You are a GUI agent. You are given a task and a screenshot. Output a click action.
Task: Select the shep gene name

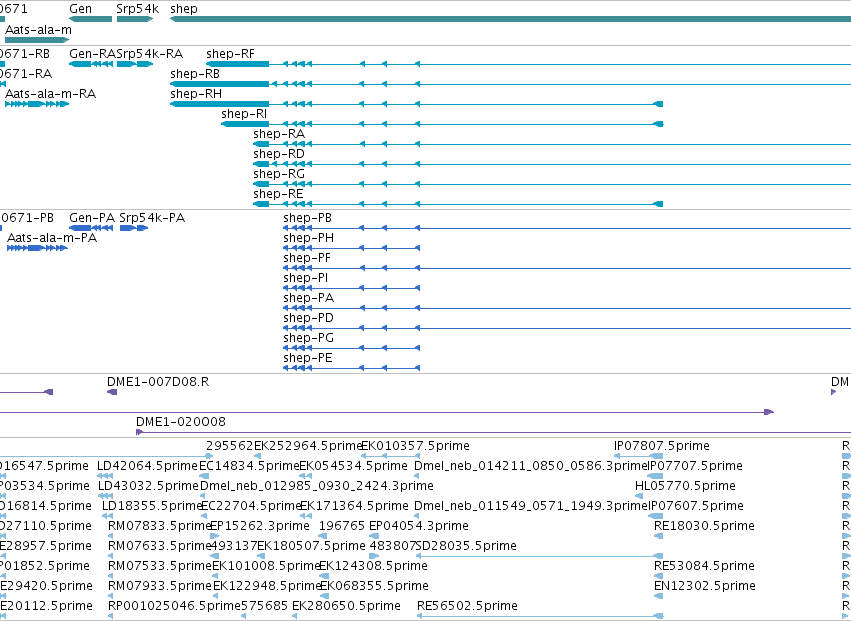184,9
